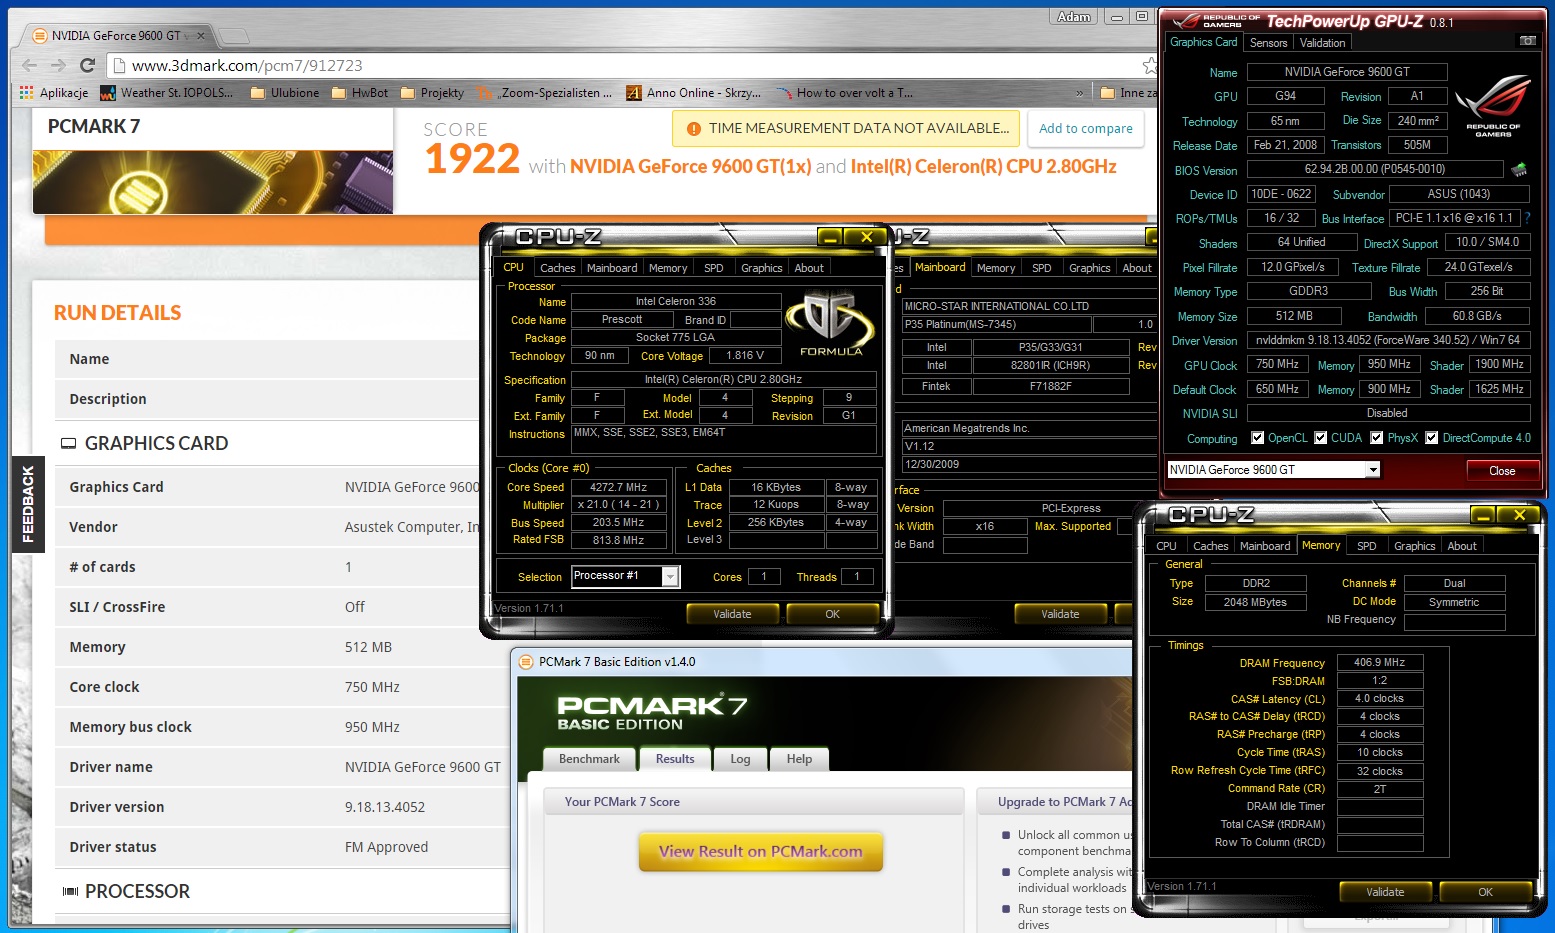Screen dimensions: 1555x933
Task: Open the About tab in front CPU-Z CPU window
Action: 809,268
